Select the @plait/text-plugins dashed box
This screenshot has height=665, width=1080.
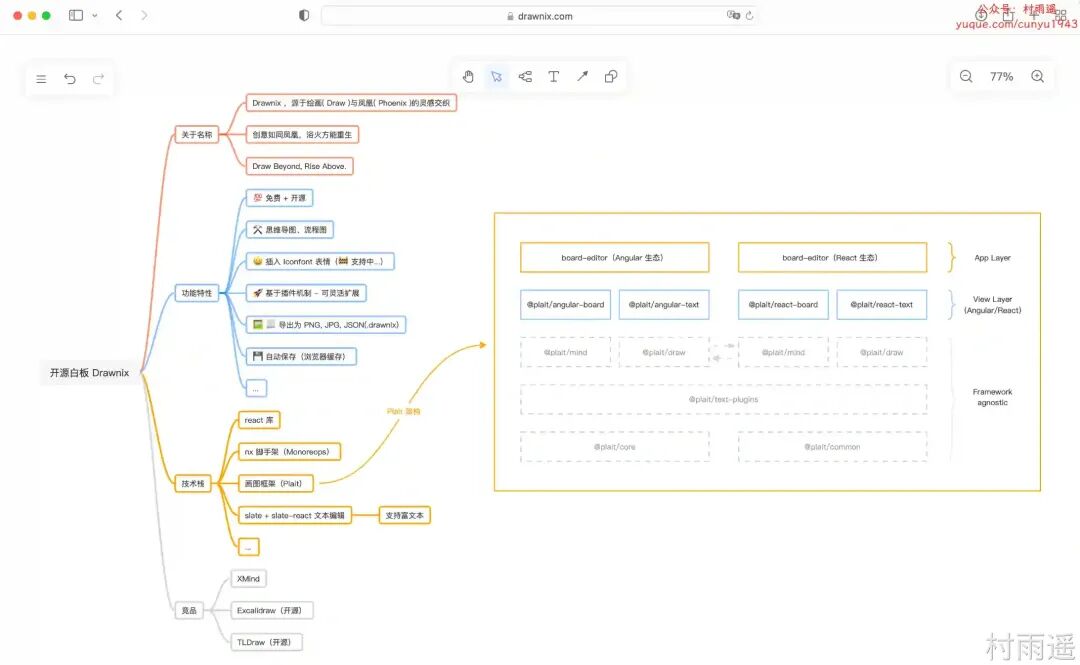coord(723,399)
